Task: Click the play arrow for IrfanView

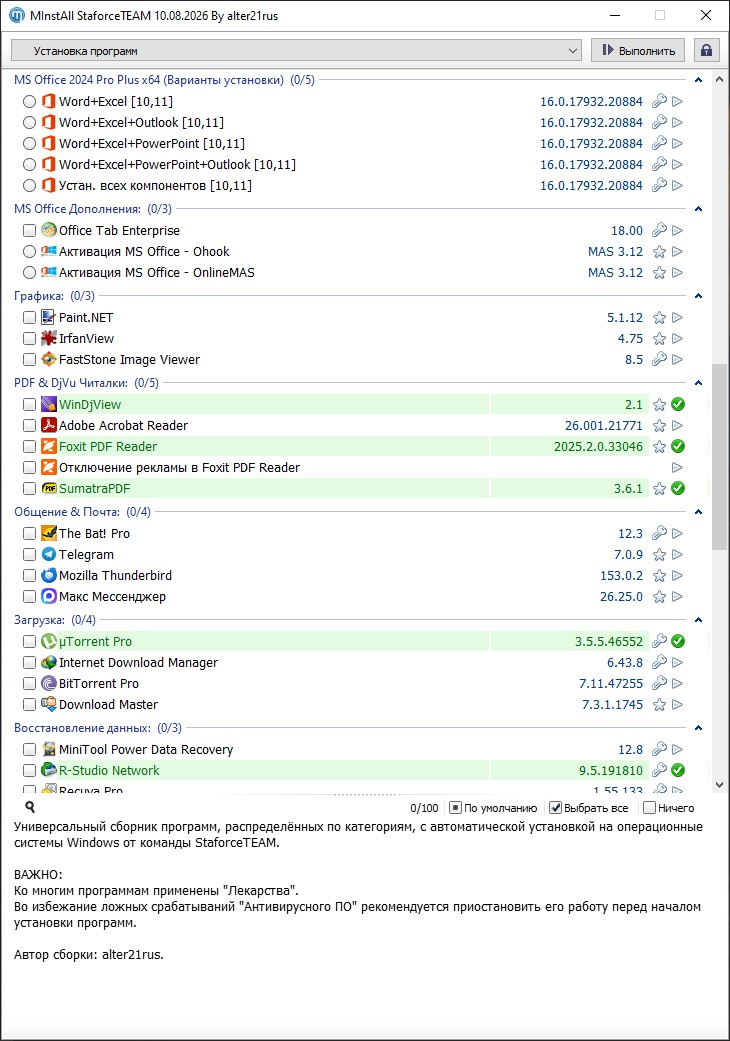Action: (x=678, y=339)
